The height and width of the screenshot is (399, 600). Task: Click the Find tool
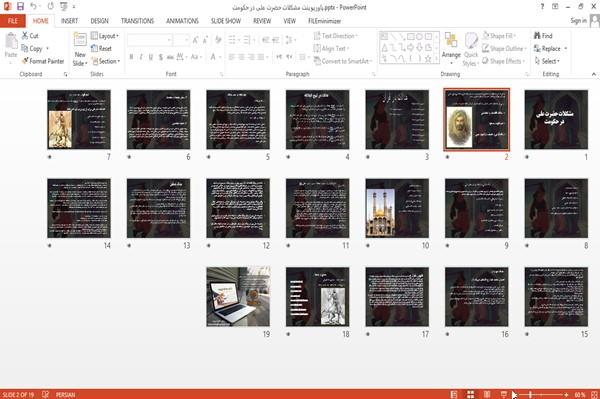click(x=543, y=36)
